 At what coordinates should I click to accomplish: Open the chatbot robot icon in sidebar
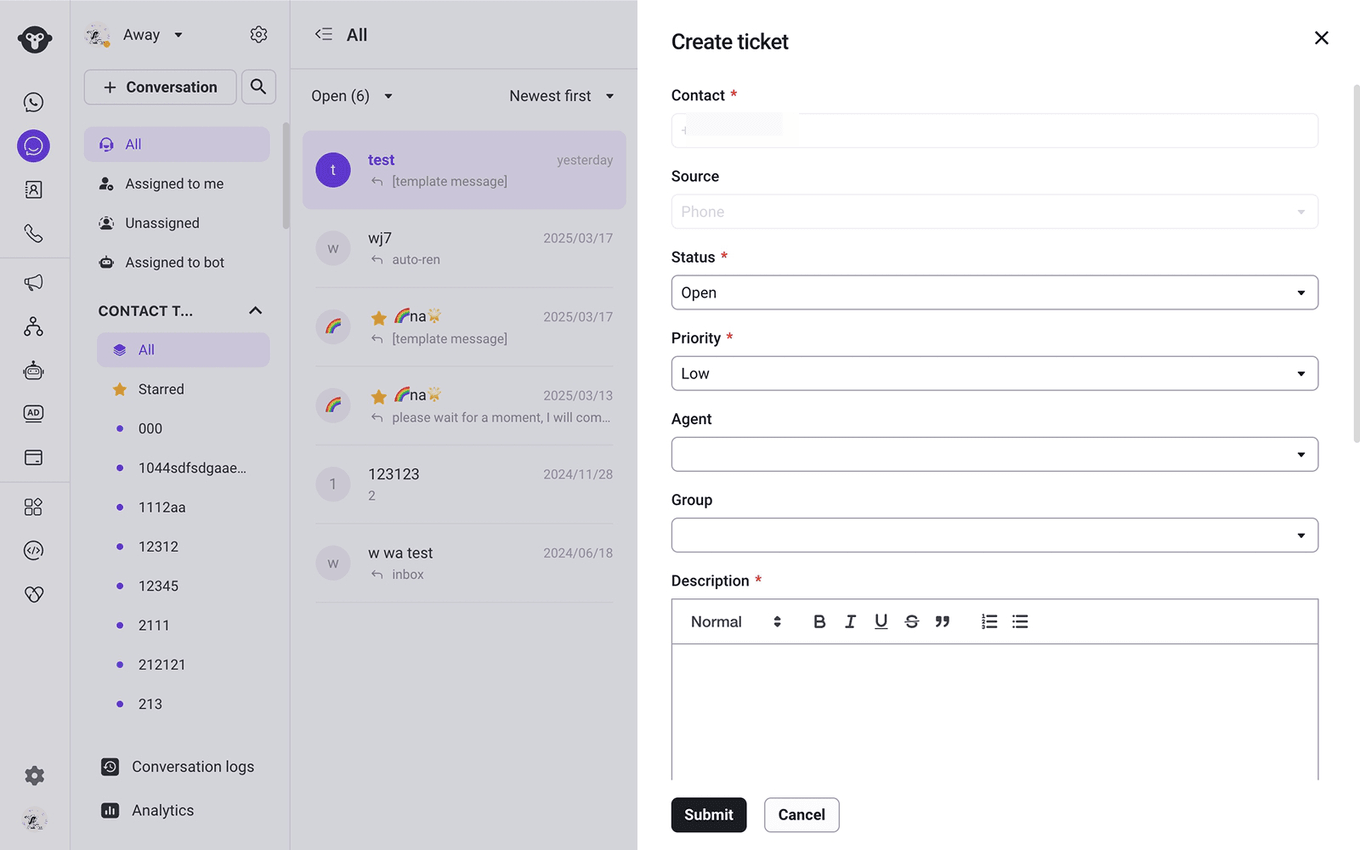34,371
